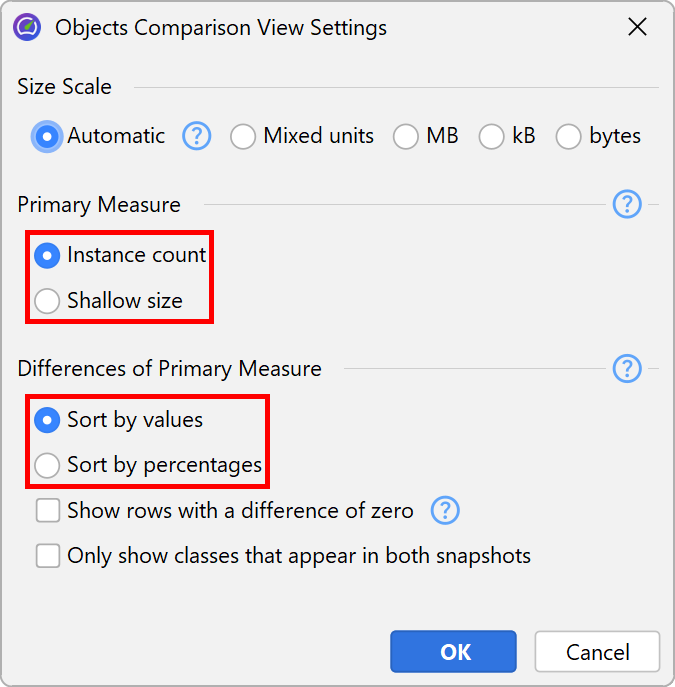Click help icon beside zero difference option
The width and height of the screenshot is (675, 687).
click(445, 511)
